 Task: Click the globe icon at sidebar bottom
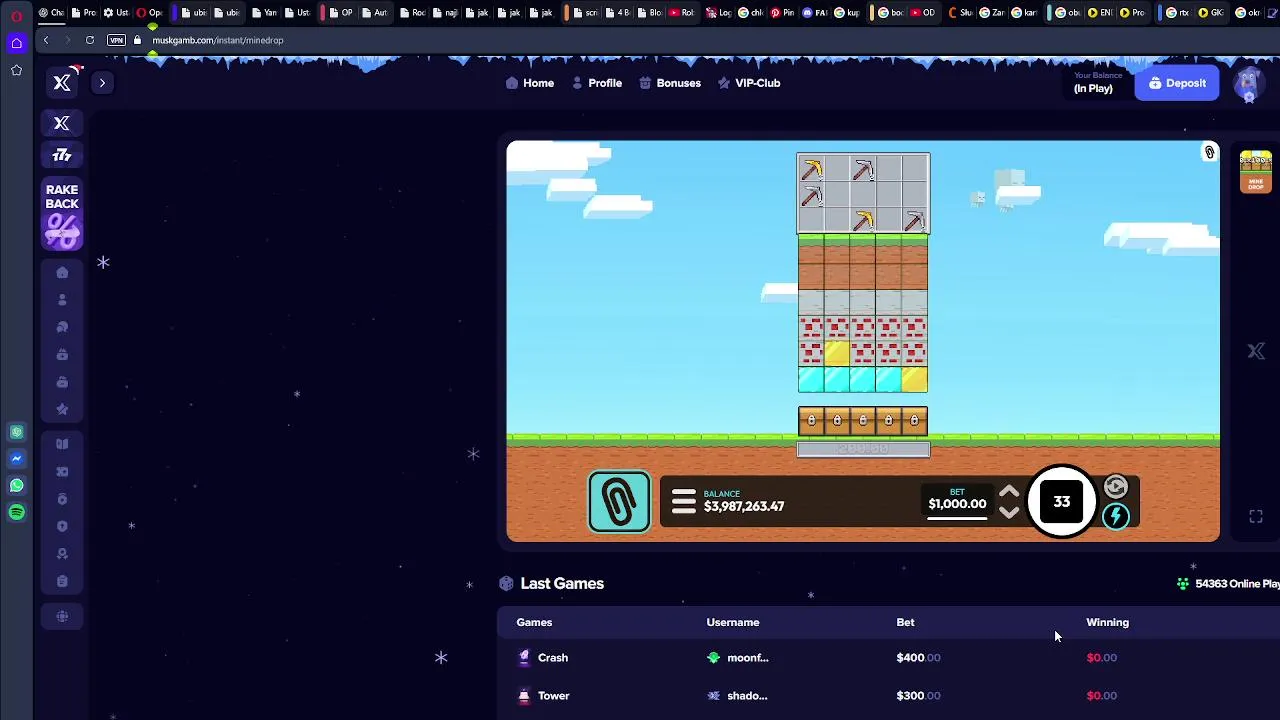click(x=62, y=616)
